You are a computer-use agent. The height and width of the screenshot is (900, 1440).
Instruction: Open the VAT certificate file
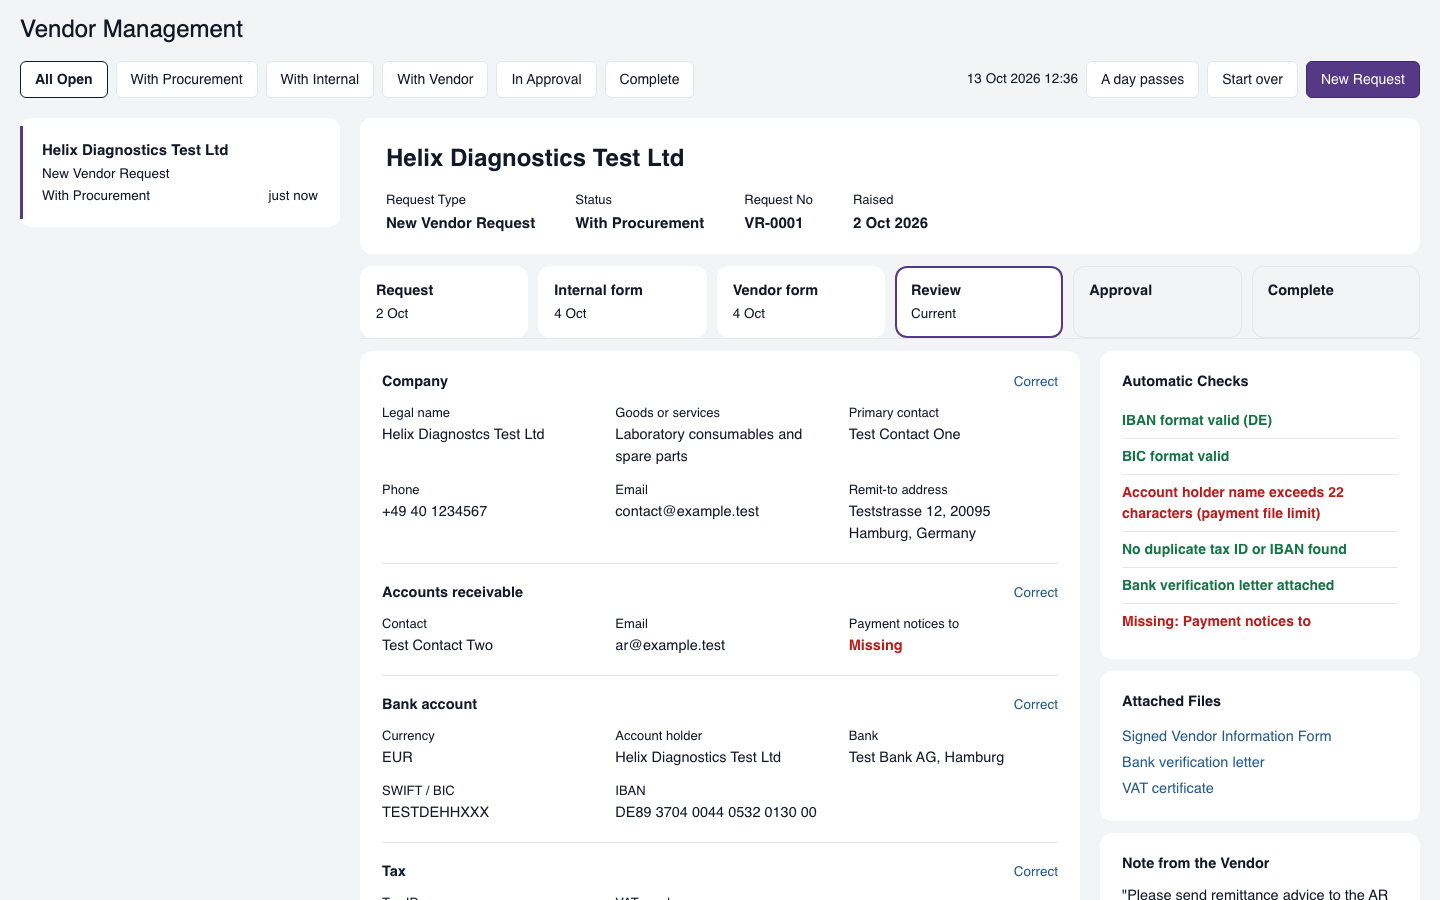[1167, 788]
